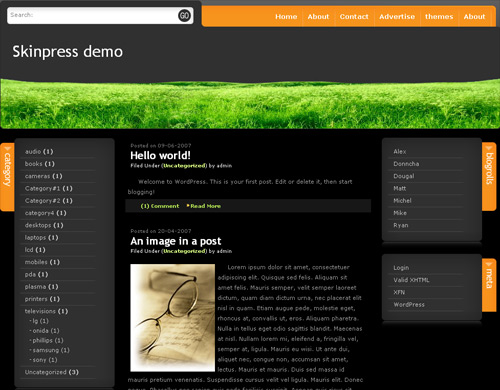Click Uncategorized under An image in a post
Viewport: 500px width, 390px height.
(184, 251)
